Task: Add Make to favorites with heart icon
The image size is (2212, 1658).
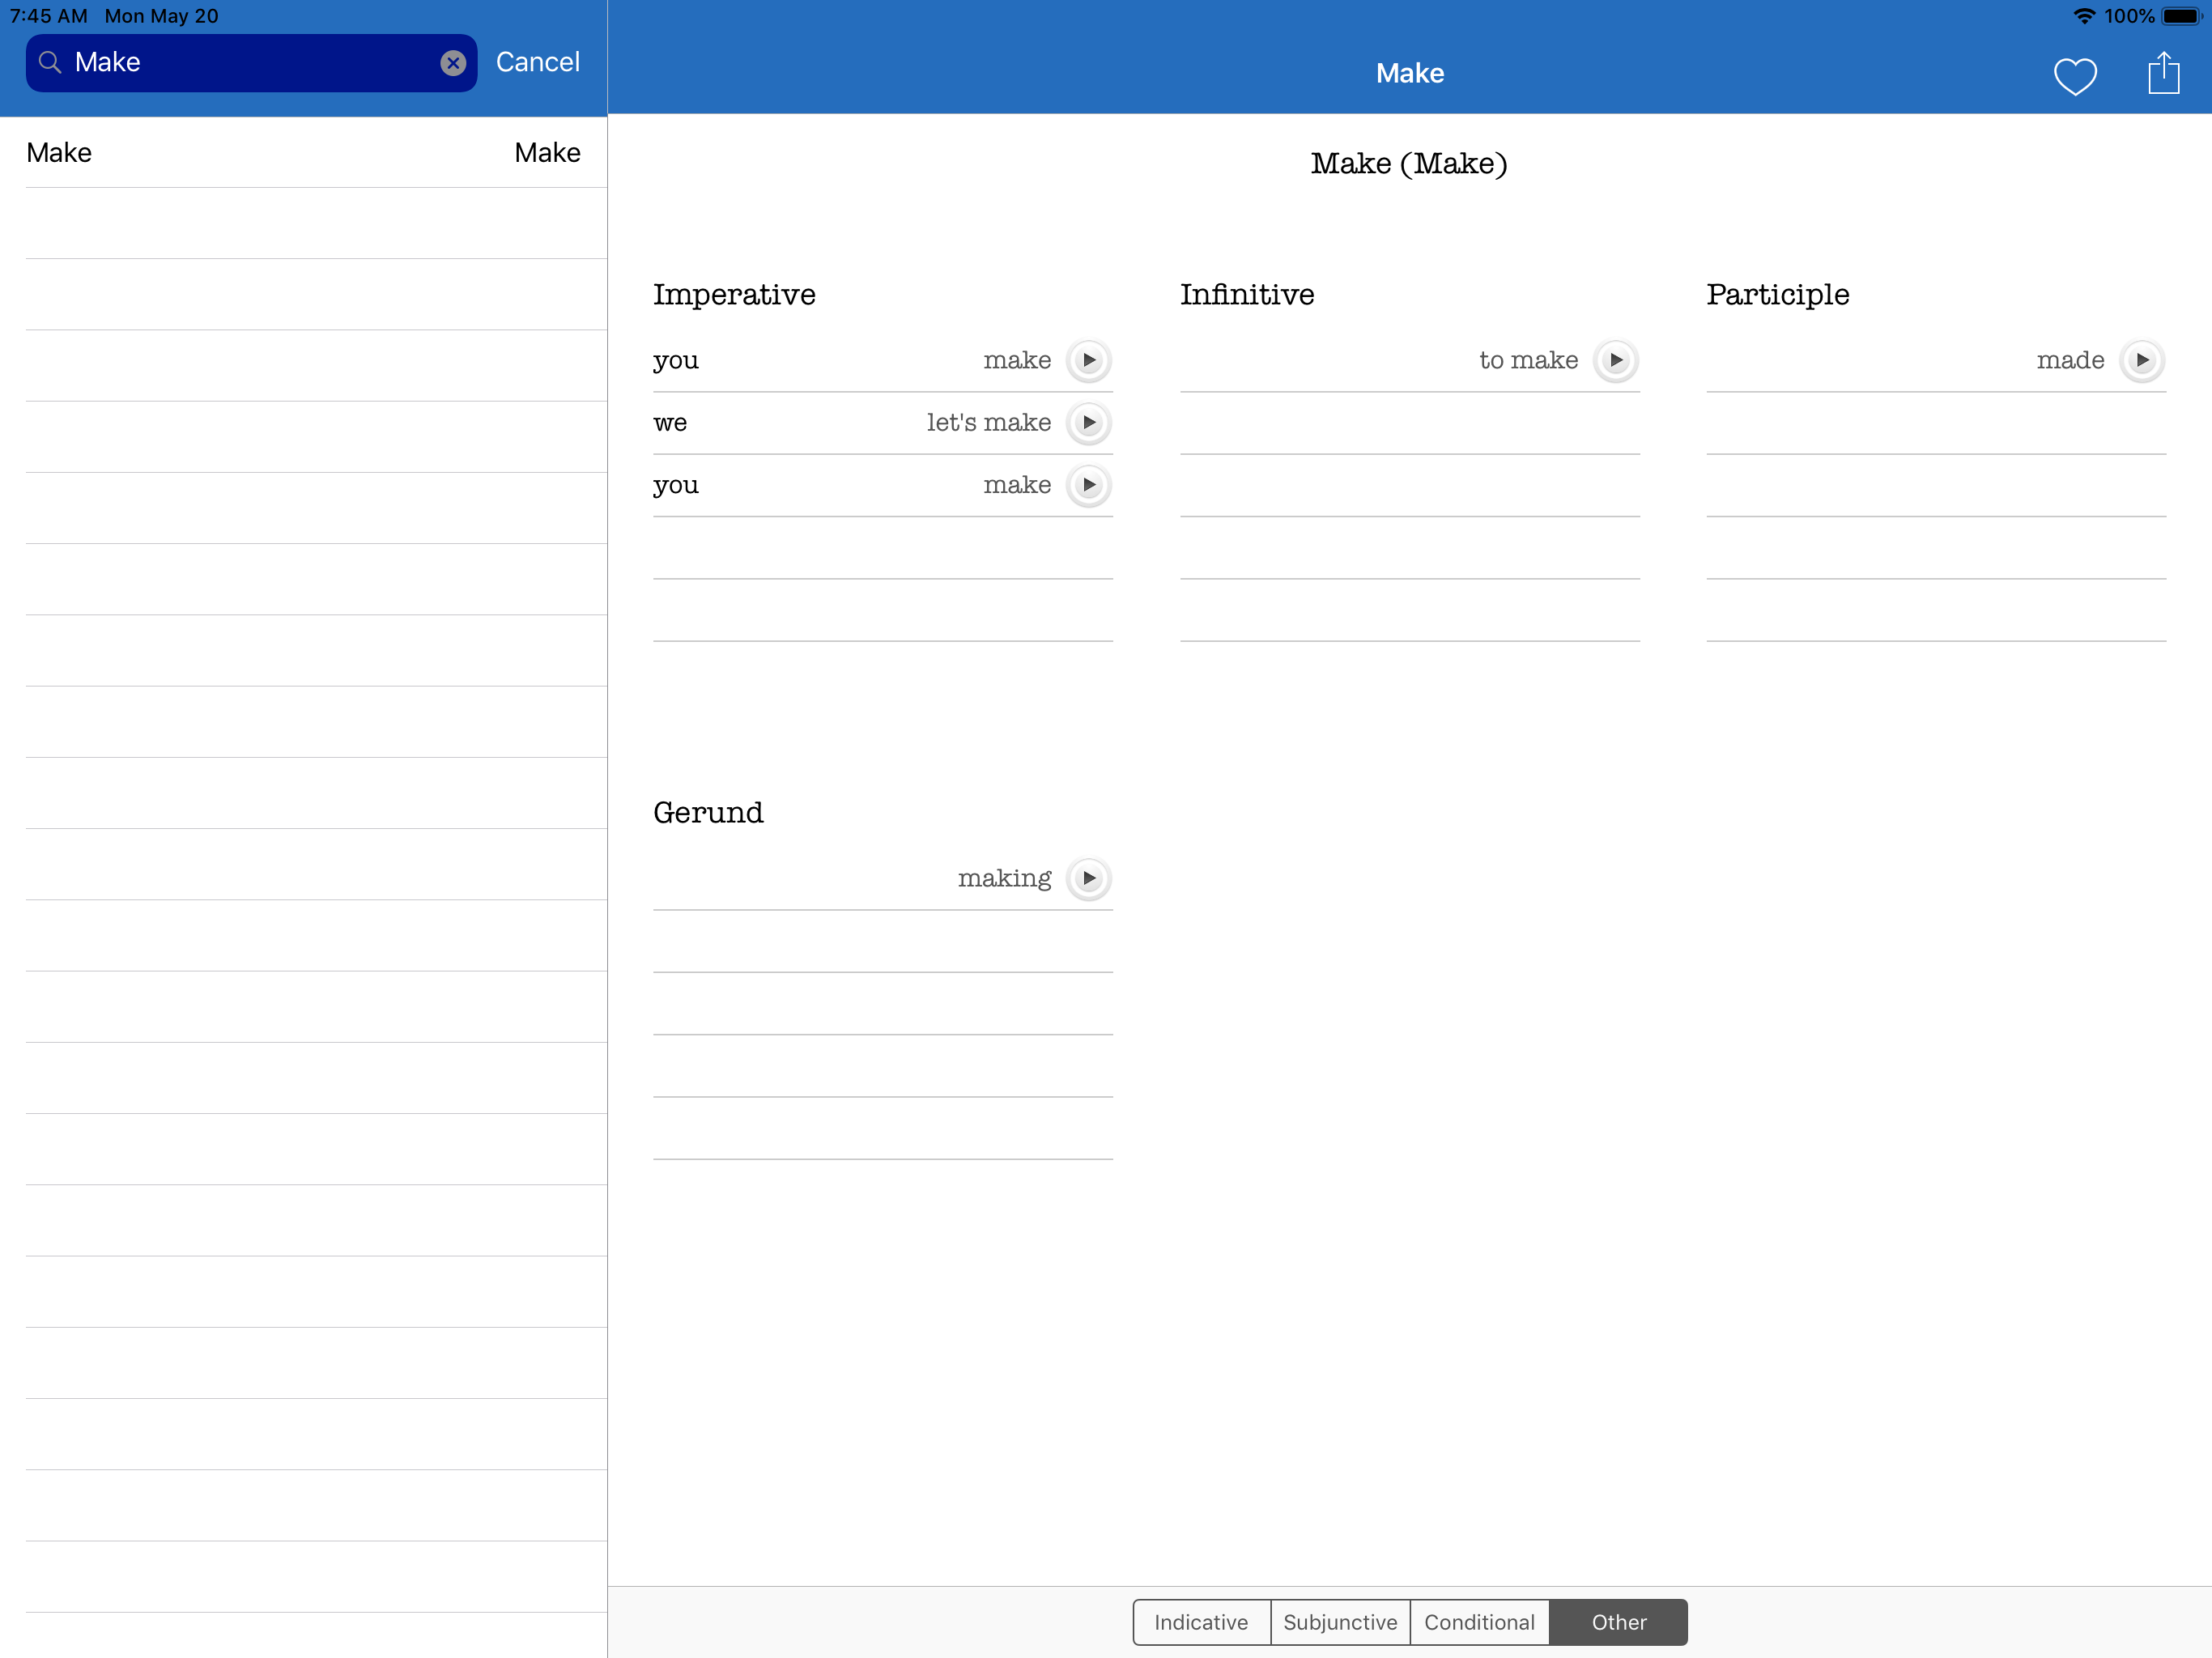Action: tap(2075, 76)
